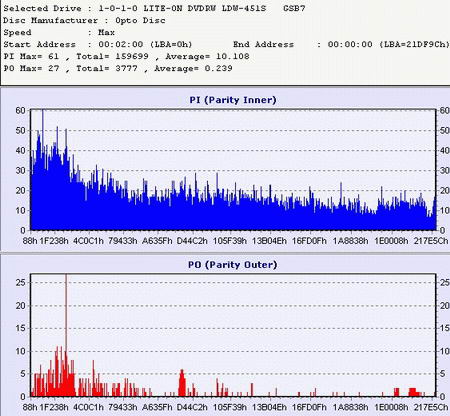Click the PO (Parity Outer) chart title

coord(233,265)
